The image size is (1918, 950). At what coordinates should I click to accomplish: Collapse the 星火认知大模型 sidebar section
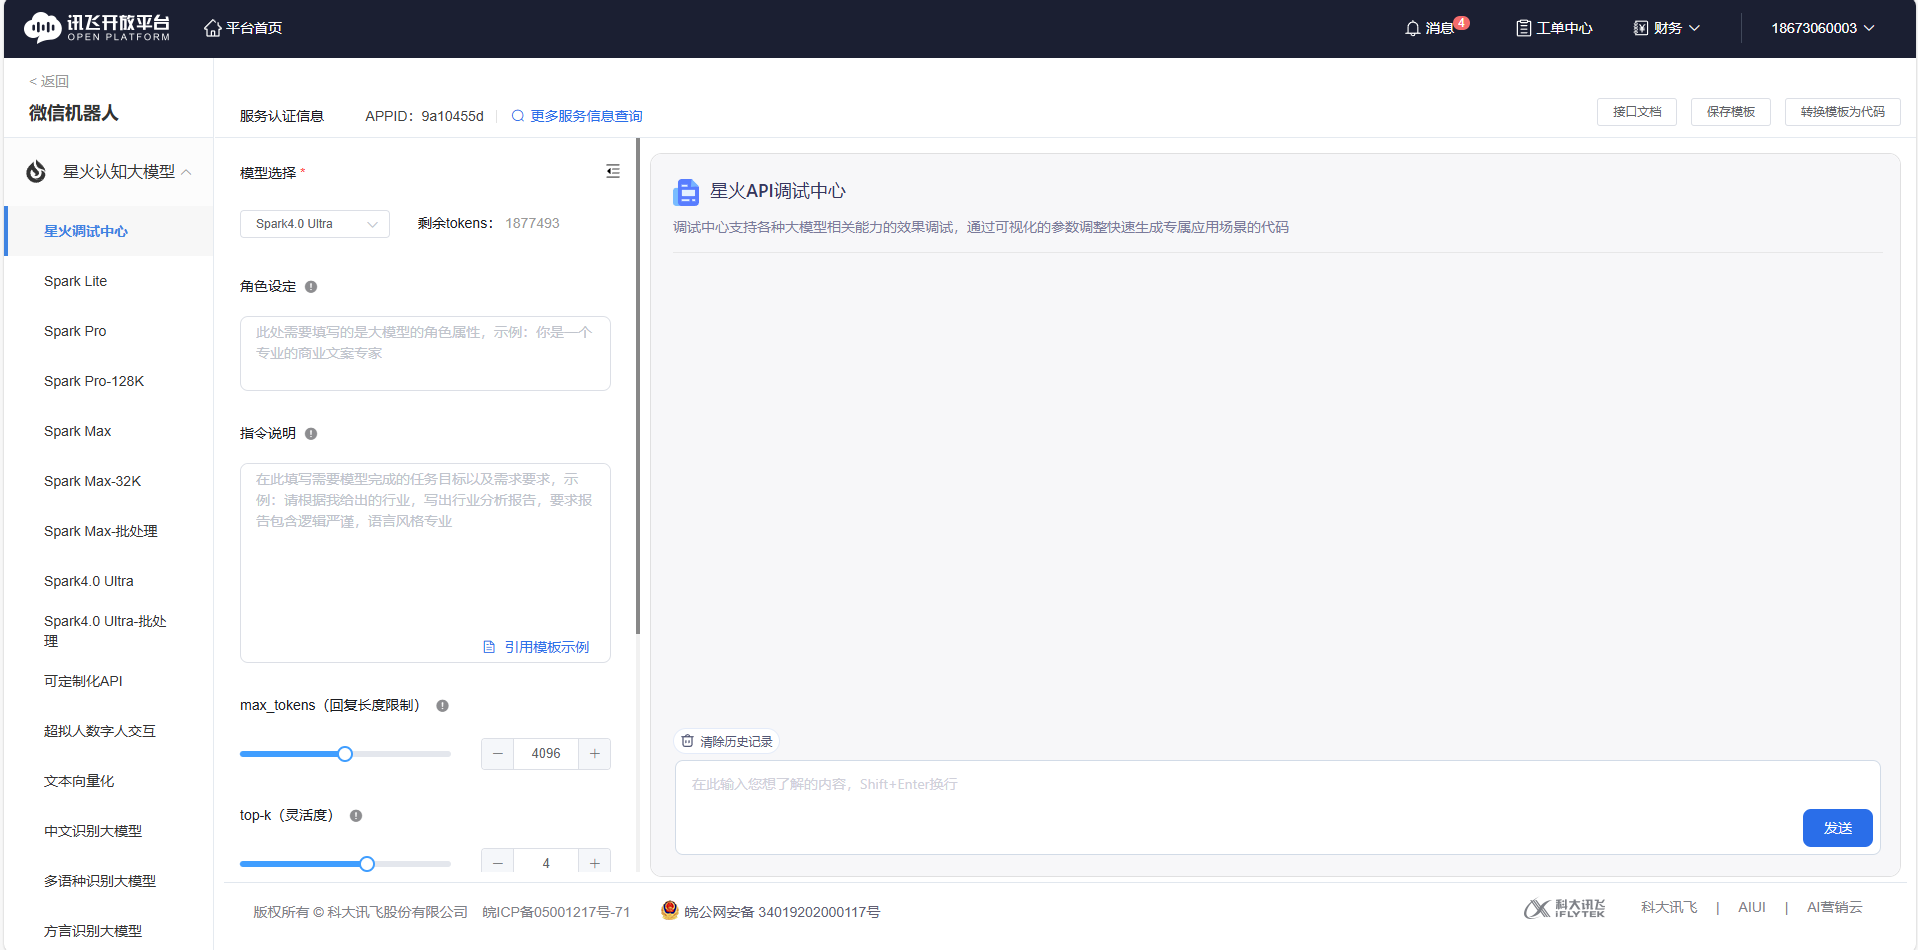(186, 172)
